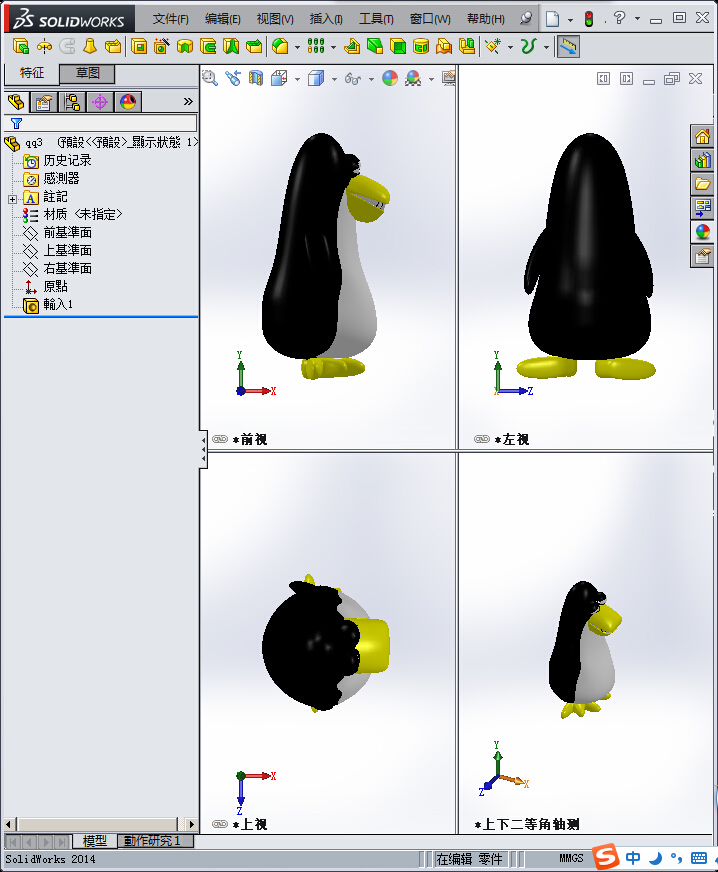The width and height of the screenshot is (718, 872).
Task: Open the 插入(I) menu
Action: [325, 19]
